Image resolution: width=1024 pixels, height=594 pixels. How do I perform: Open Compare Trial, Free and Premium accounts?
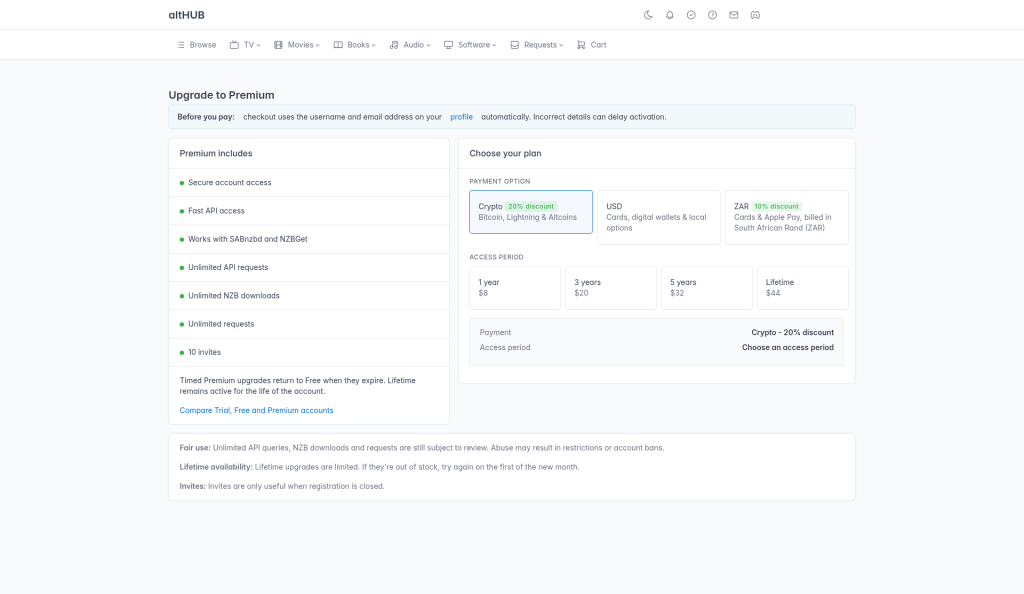257,411
